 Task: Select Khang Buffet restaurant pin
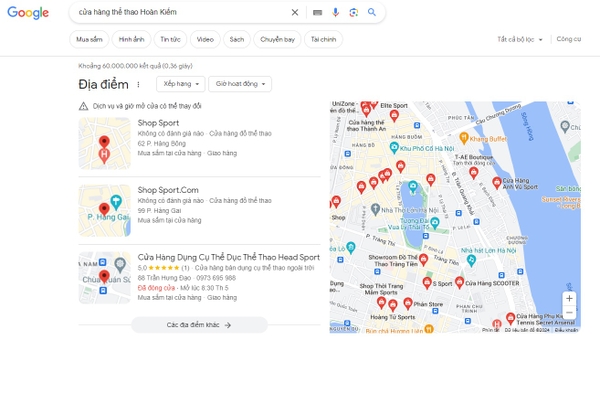(463, 138)
